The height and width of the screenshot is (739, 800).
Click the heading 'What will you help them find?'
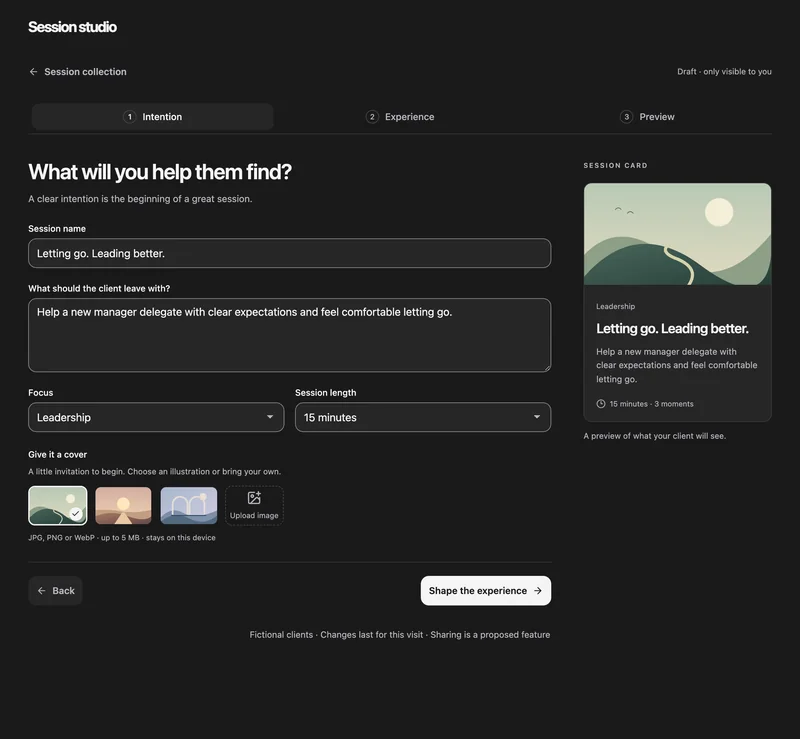tap(160, 173)
